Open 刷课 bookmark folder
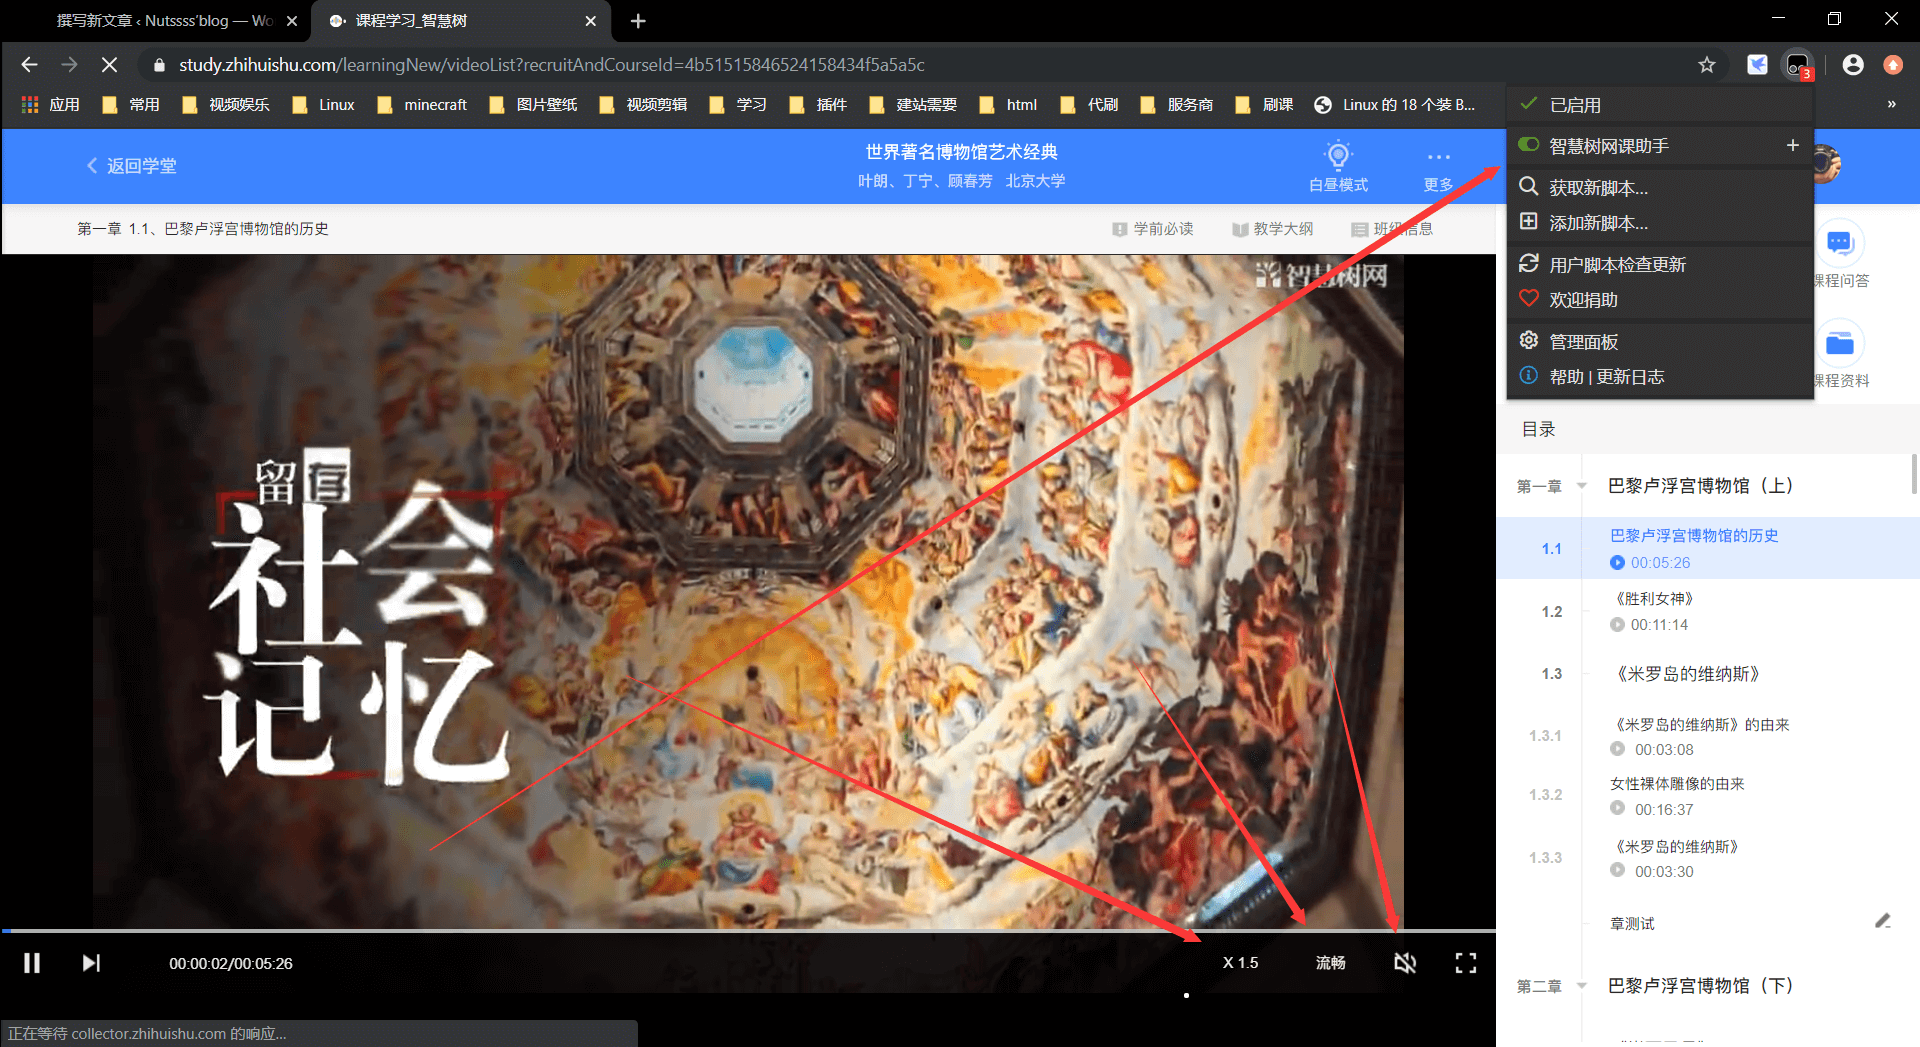1920x1047 pixels. coord(1265,105)
